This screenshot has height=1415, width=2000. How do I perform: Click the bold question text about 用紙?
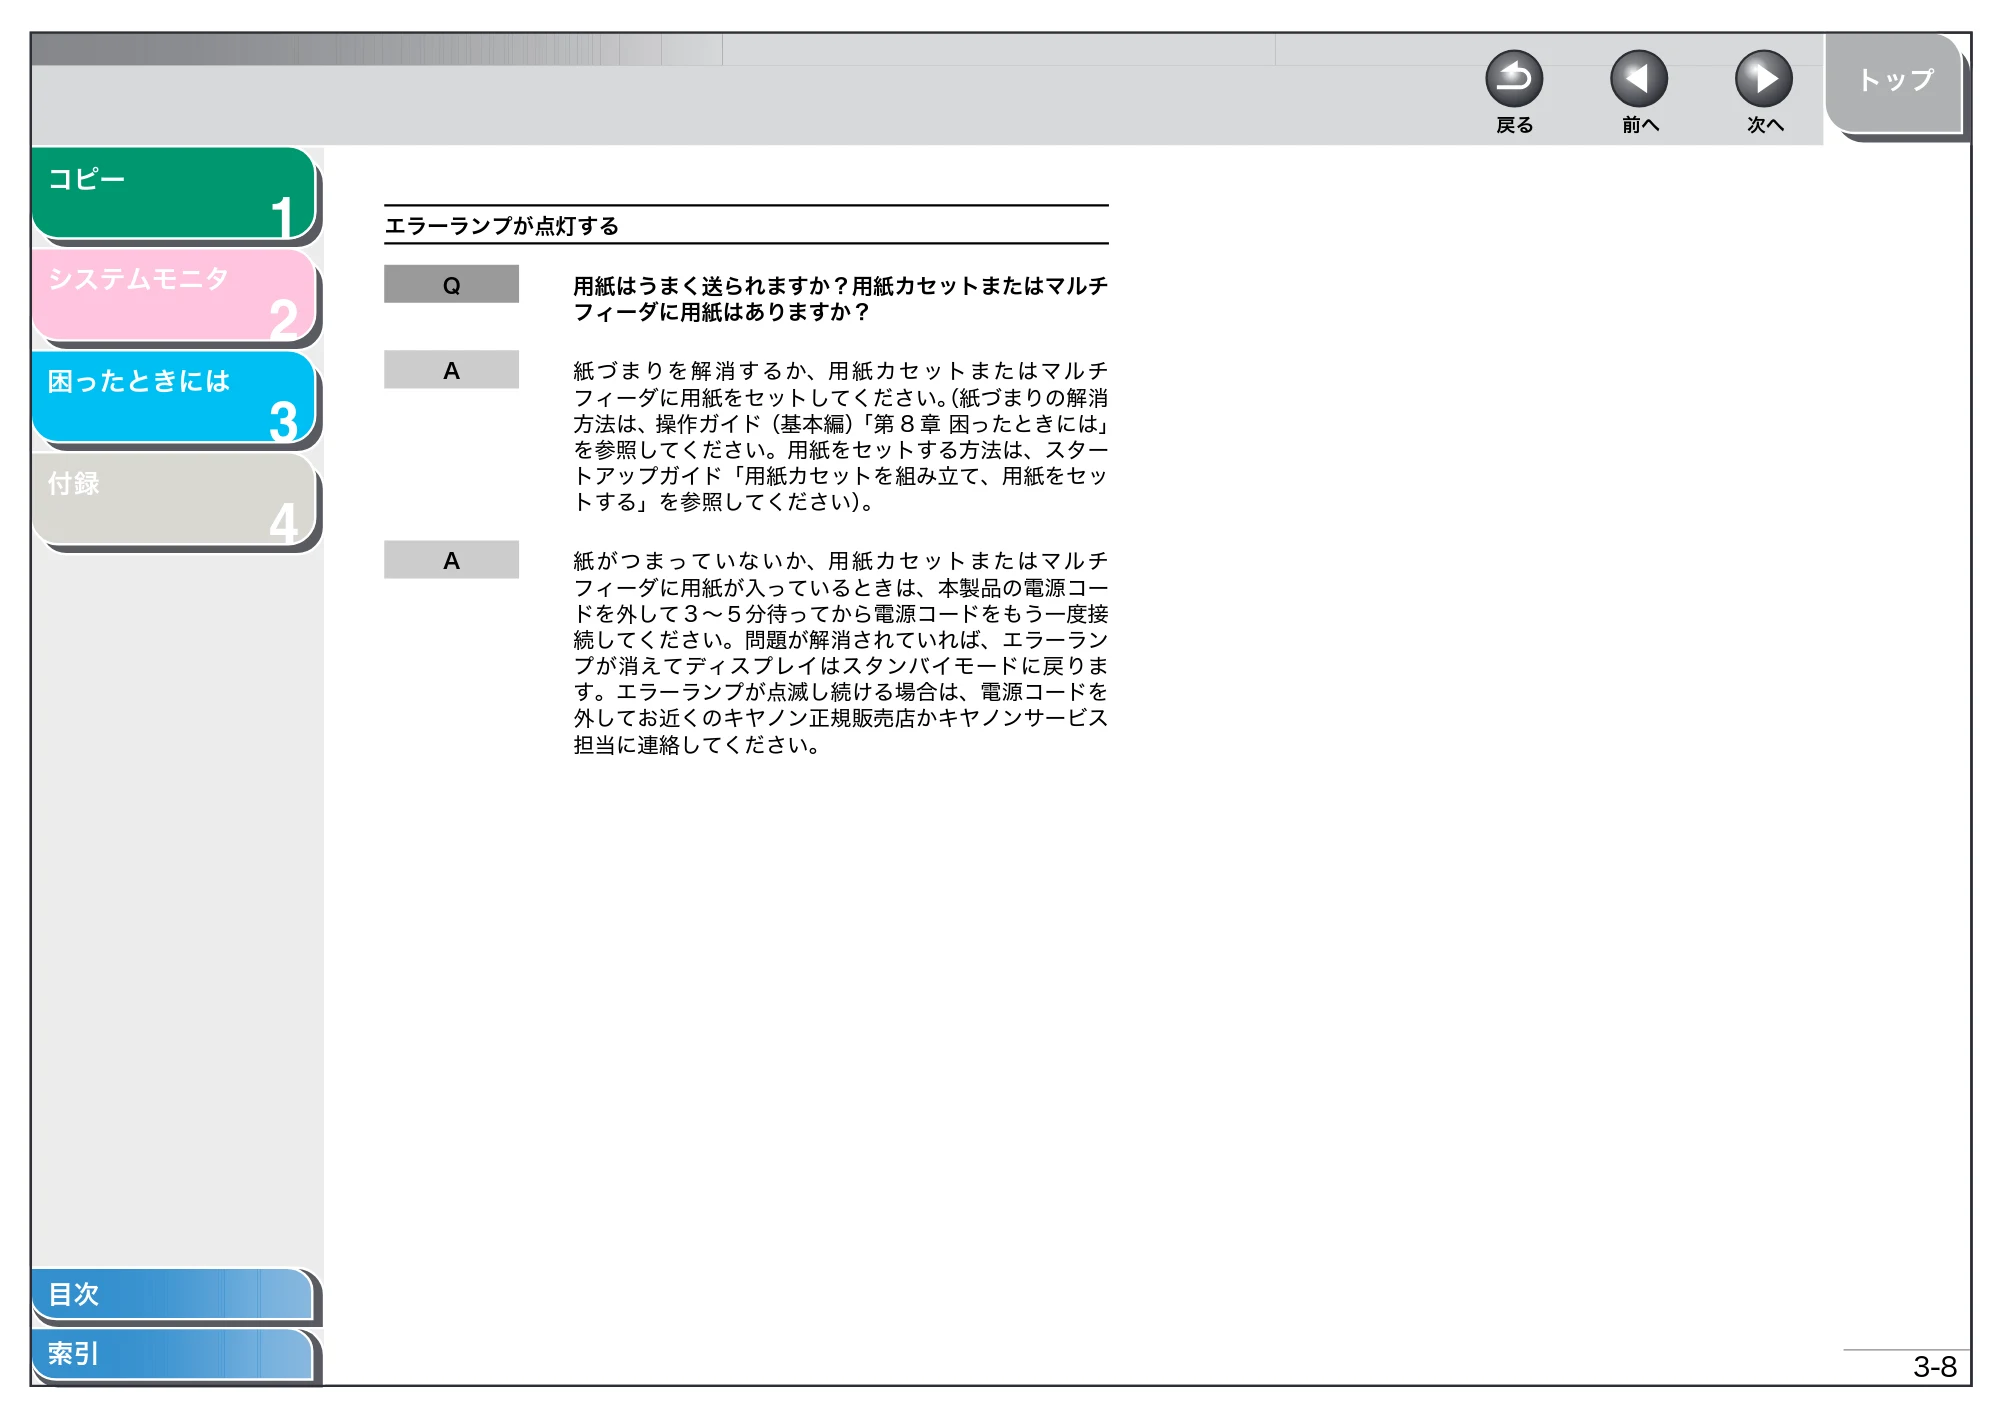(x=840, y=299)
